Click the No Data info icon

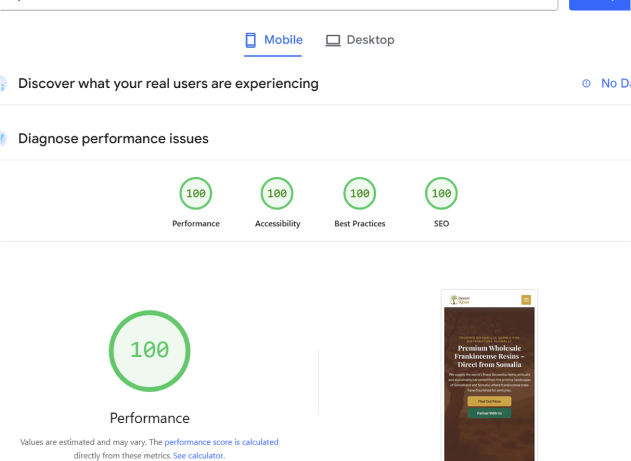click(586, 84)
